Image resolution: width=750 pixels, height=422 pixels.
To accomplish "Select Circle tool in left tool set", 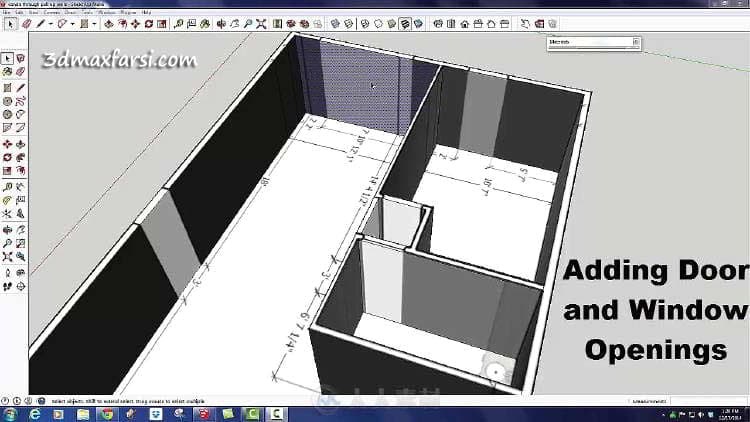I will coord(7,101).
